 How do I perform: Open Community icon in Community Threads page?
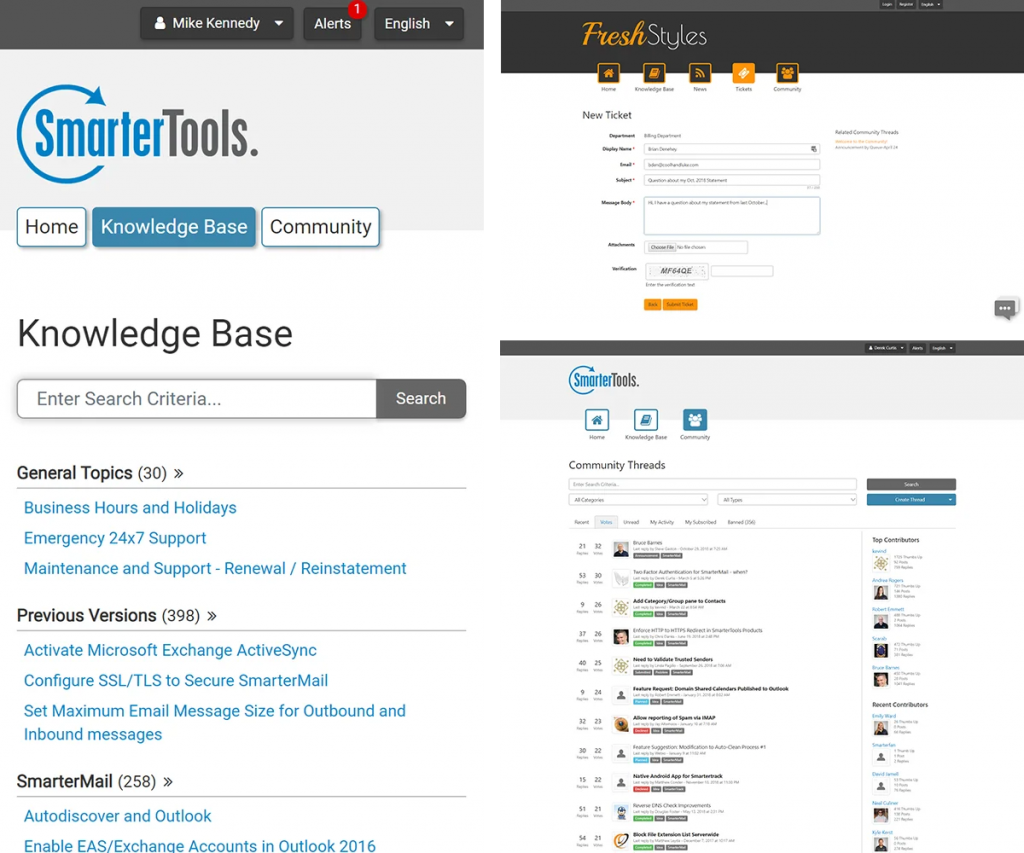point(695,420)
